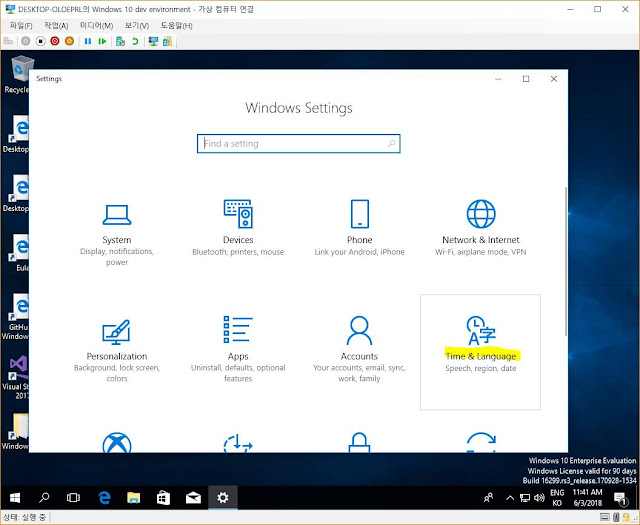Click the mouse icon in VM status bar
Image resolution: width=640 pixels, height=525 pixels.
click(616, 517)
